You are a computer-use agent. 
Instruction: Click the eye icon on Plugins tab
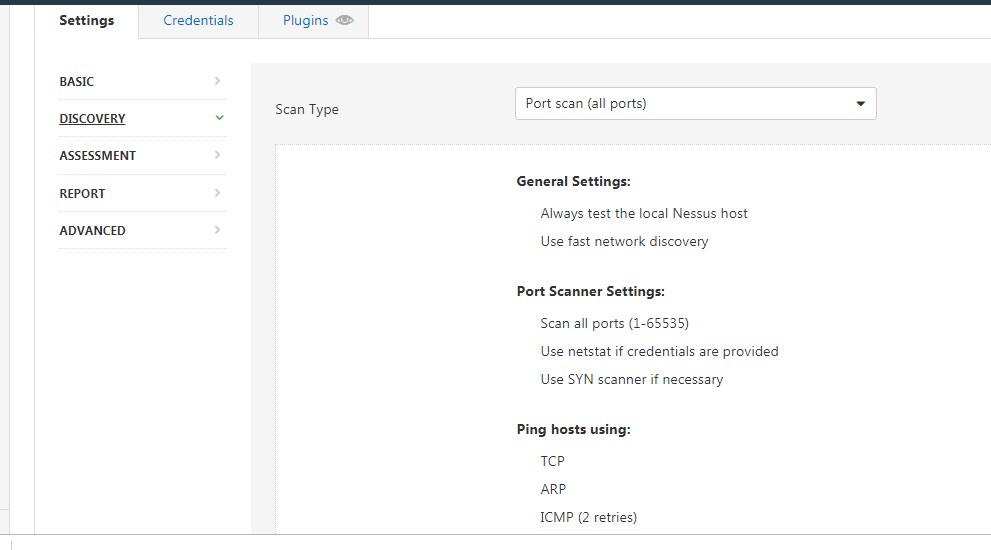[344, 20]
